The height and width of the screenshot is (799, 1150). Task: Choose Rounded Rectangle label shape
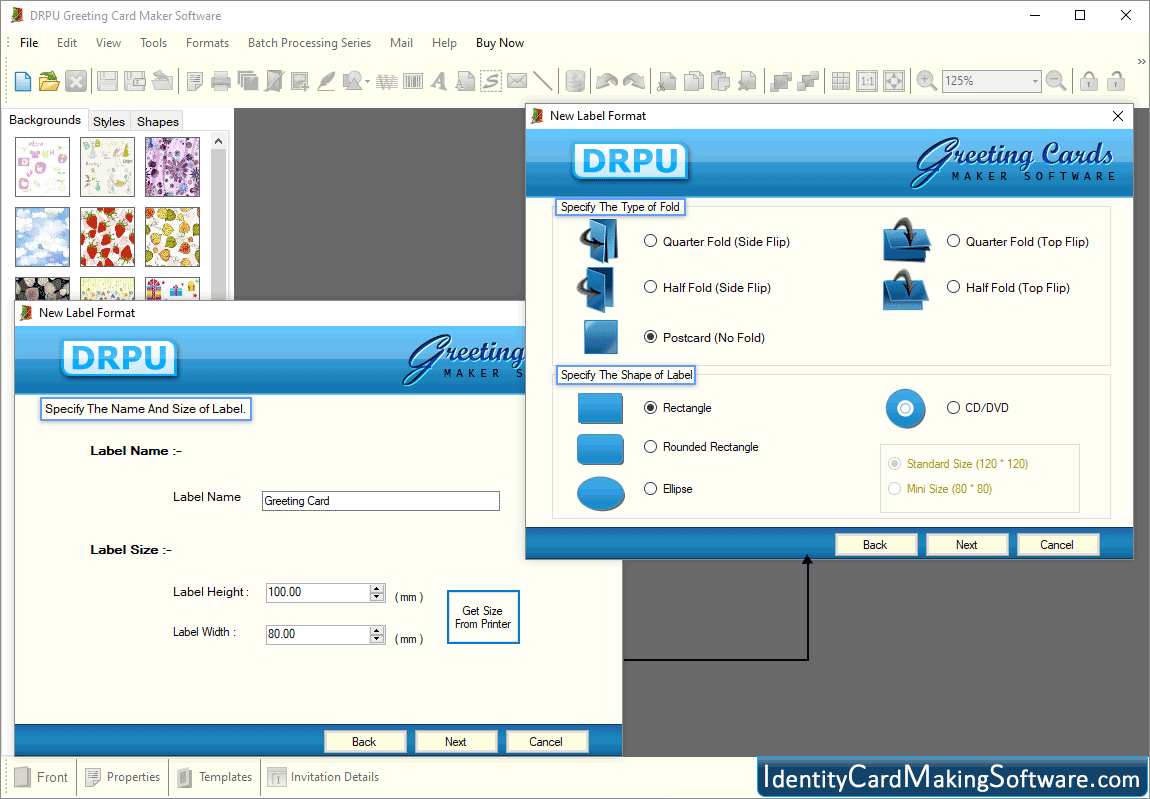(x=651, y=446)
